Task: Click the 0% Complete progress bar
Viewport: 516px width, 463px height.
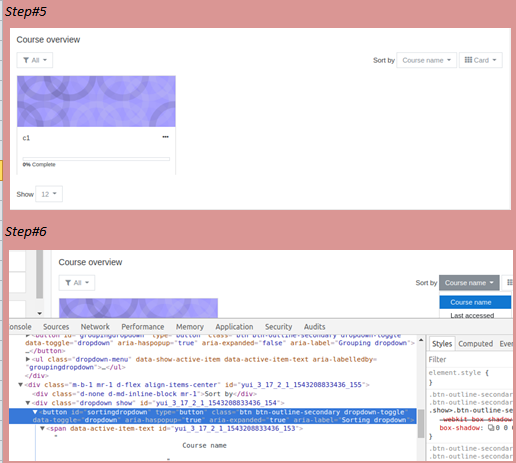Action: coord(96,159)
